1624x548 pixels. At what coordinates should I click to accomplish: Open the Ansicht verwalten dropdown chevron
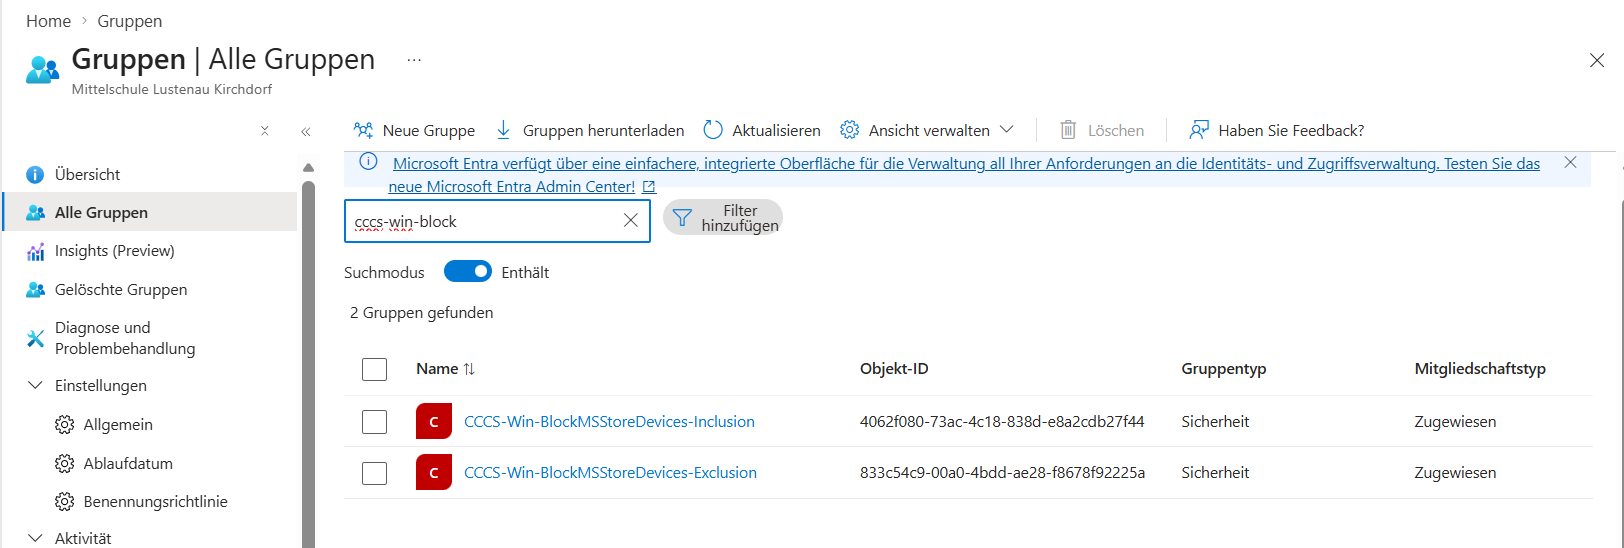click(1007, 130)
